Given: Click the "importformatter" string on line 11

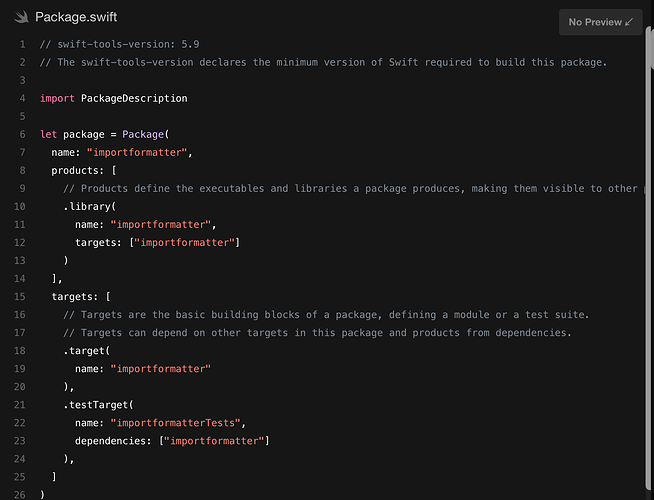Looking at the screenshot, I should (x=161, y=224).
